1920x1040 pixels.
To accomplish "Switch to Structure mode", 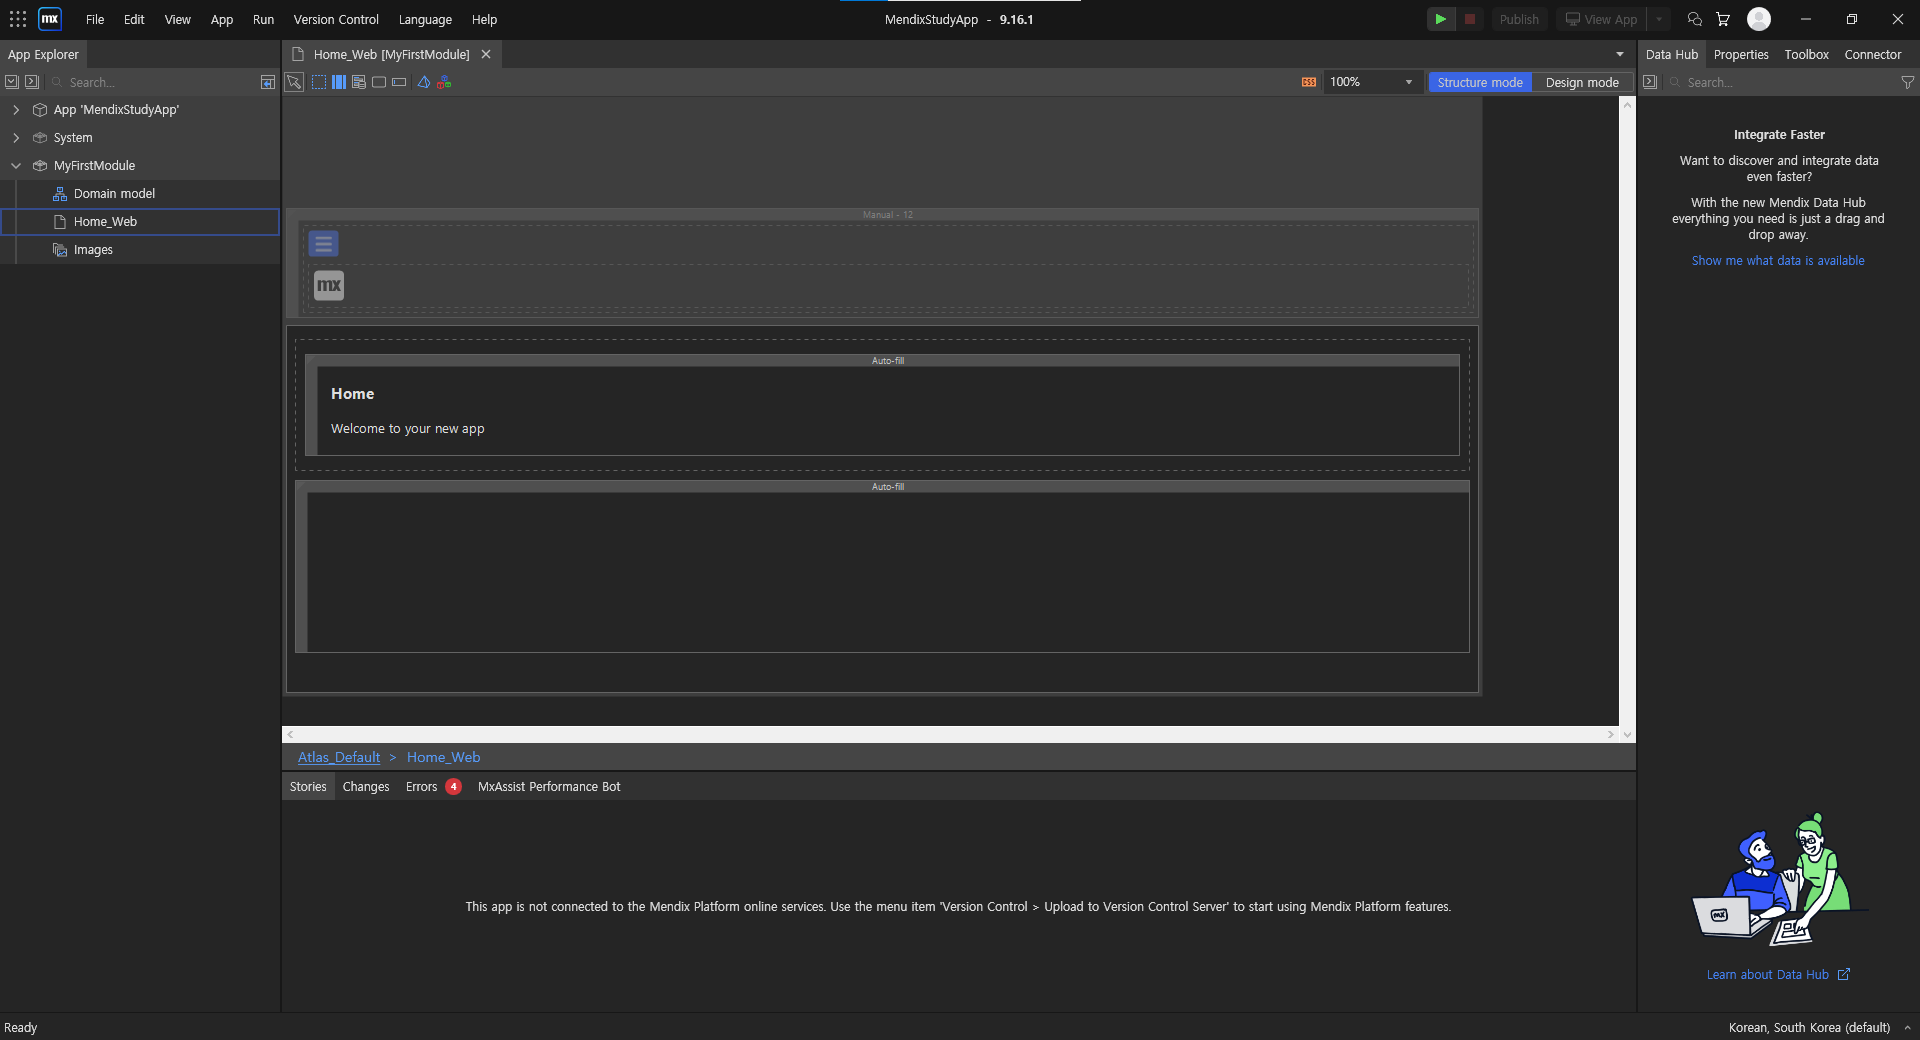I will pyautogui.click(x=1480, y=82).
